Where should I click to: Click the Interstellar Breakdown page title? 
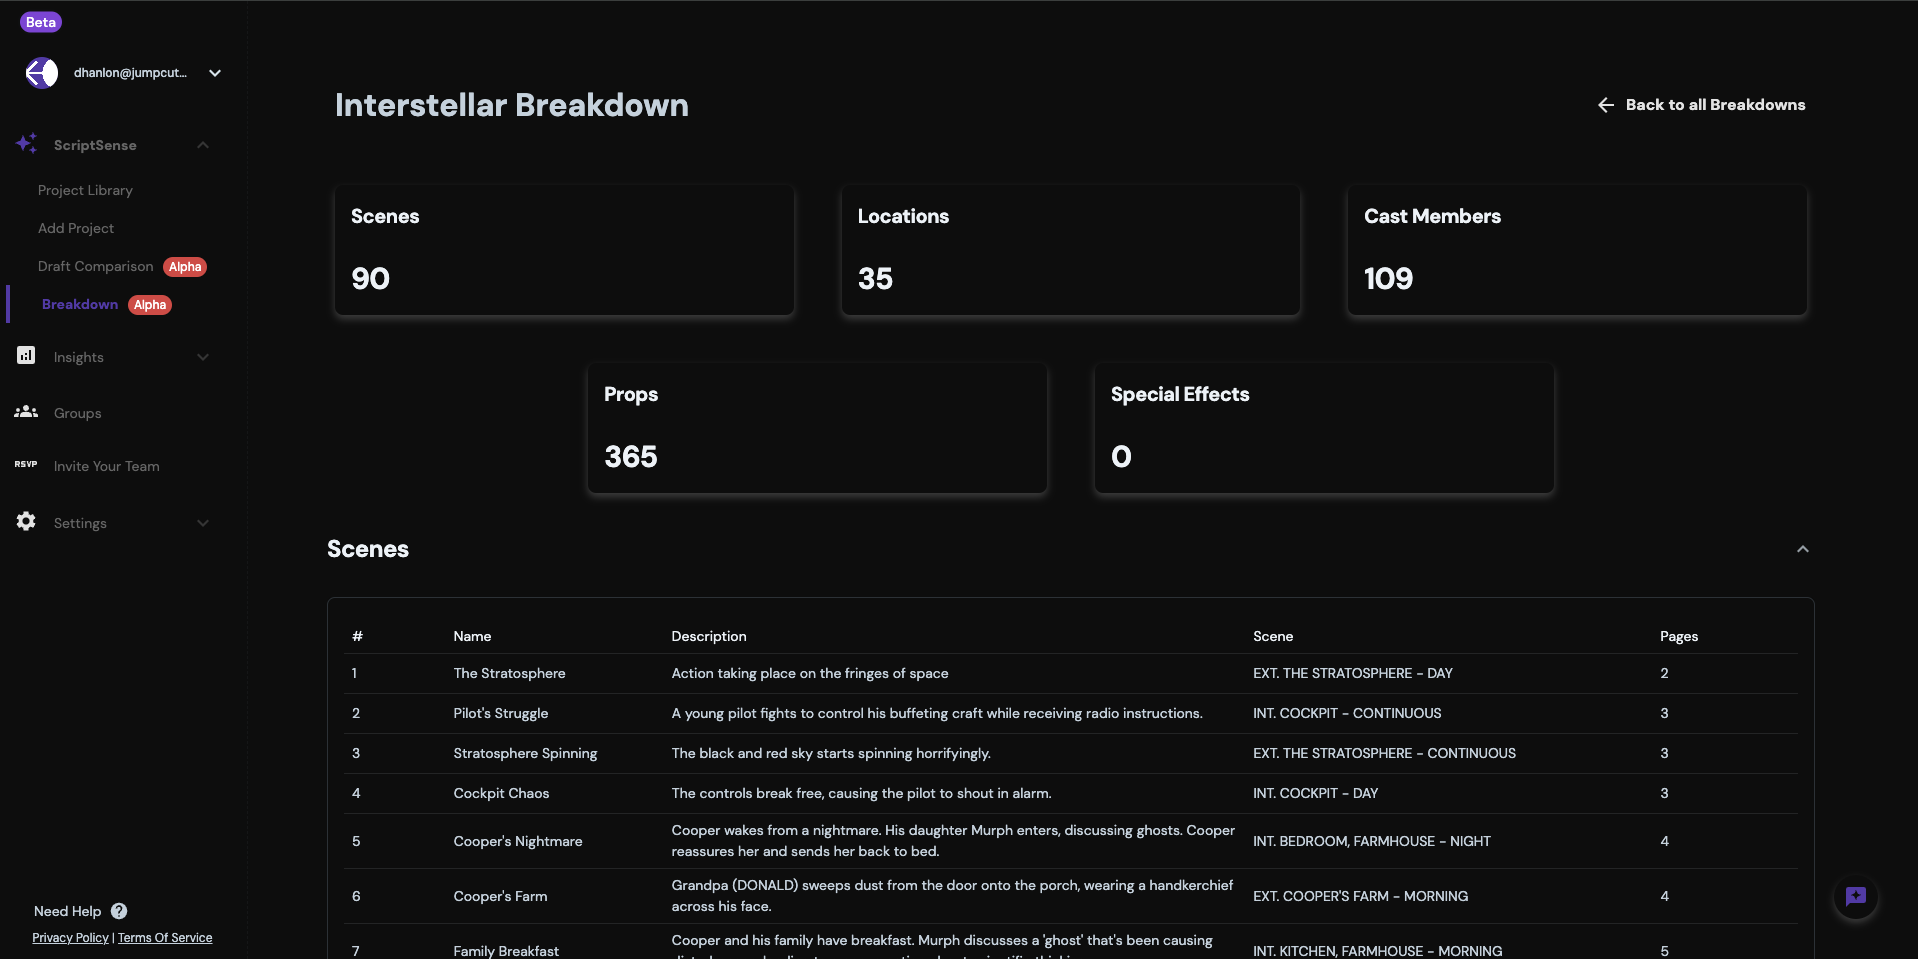click(x=512, y=105)
